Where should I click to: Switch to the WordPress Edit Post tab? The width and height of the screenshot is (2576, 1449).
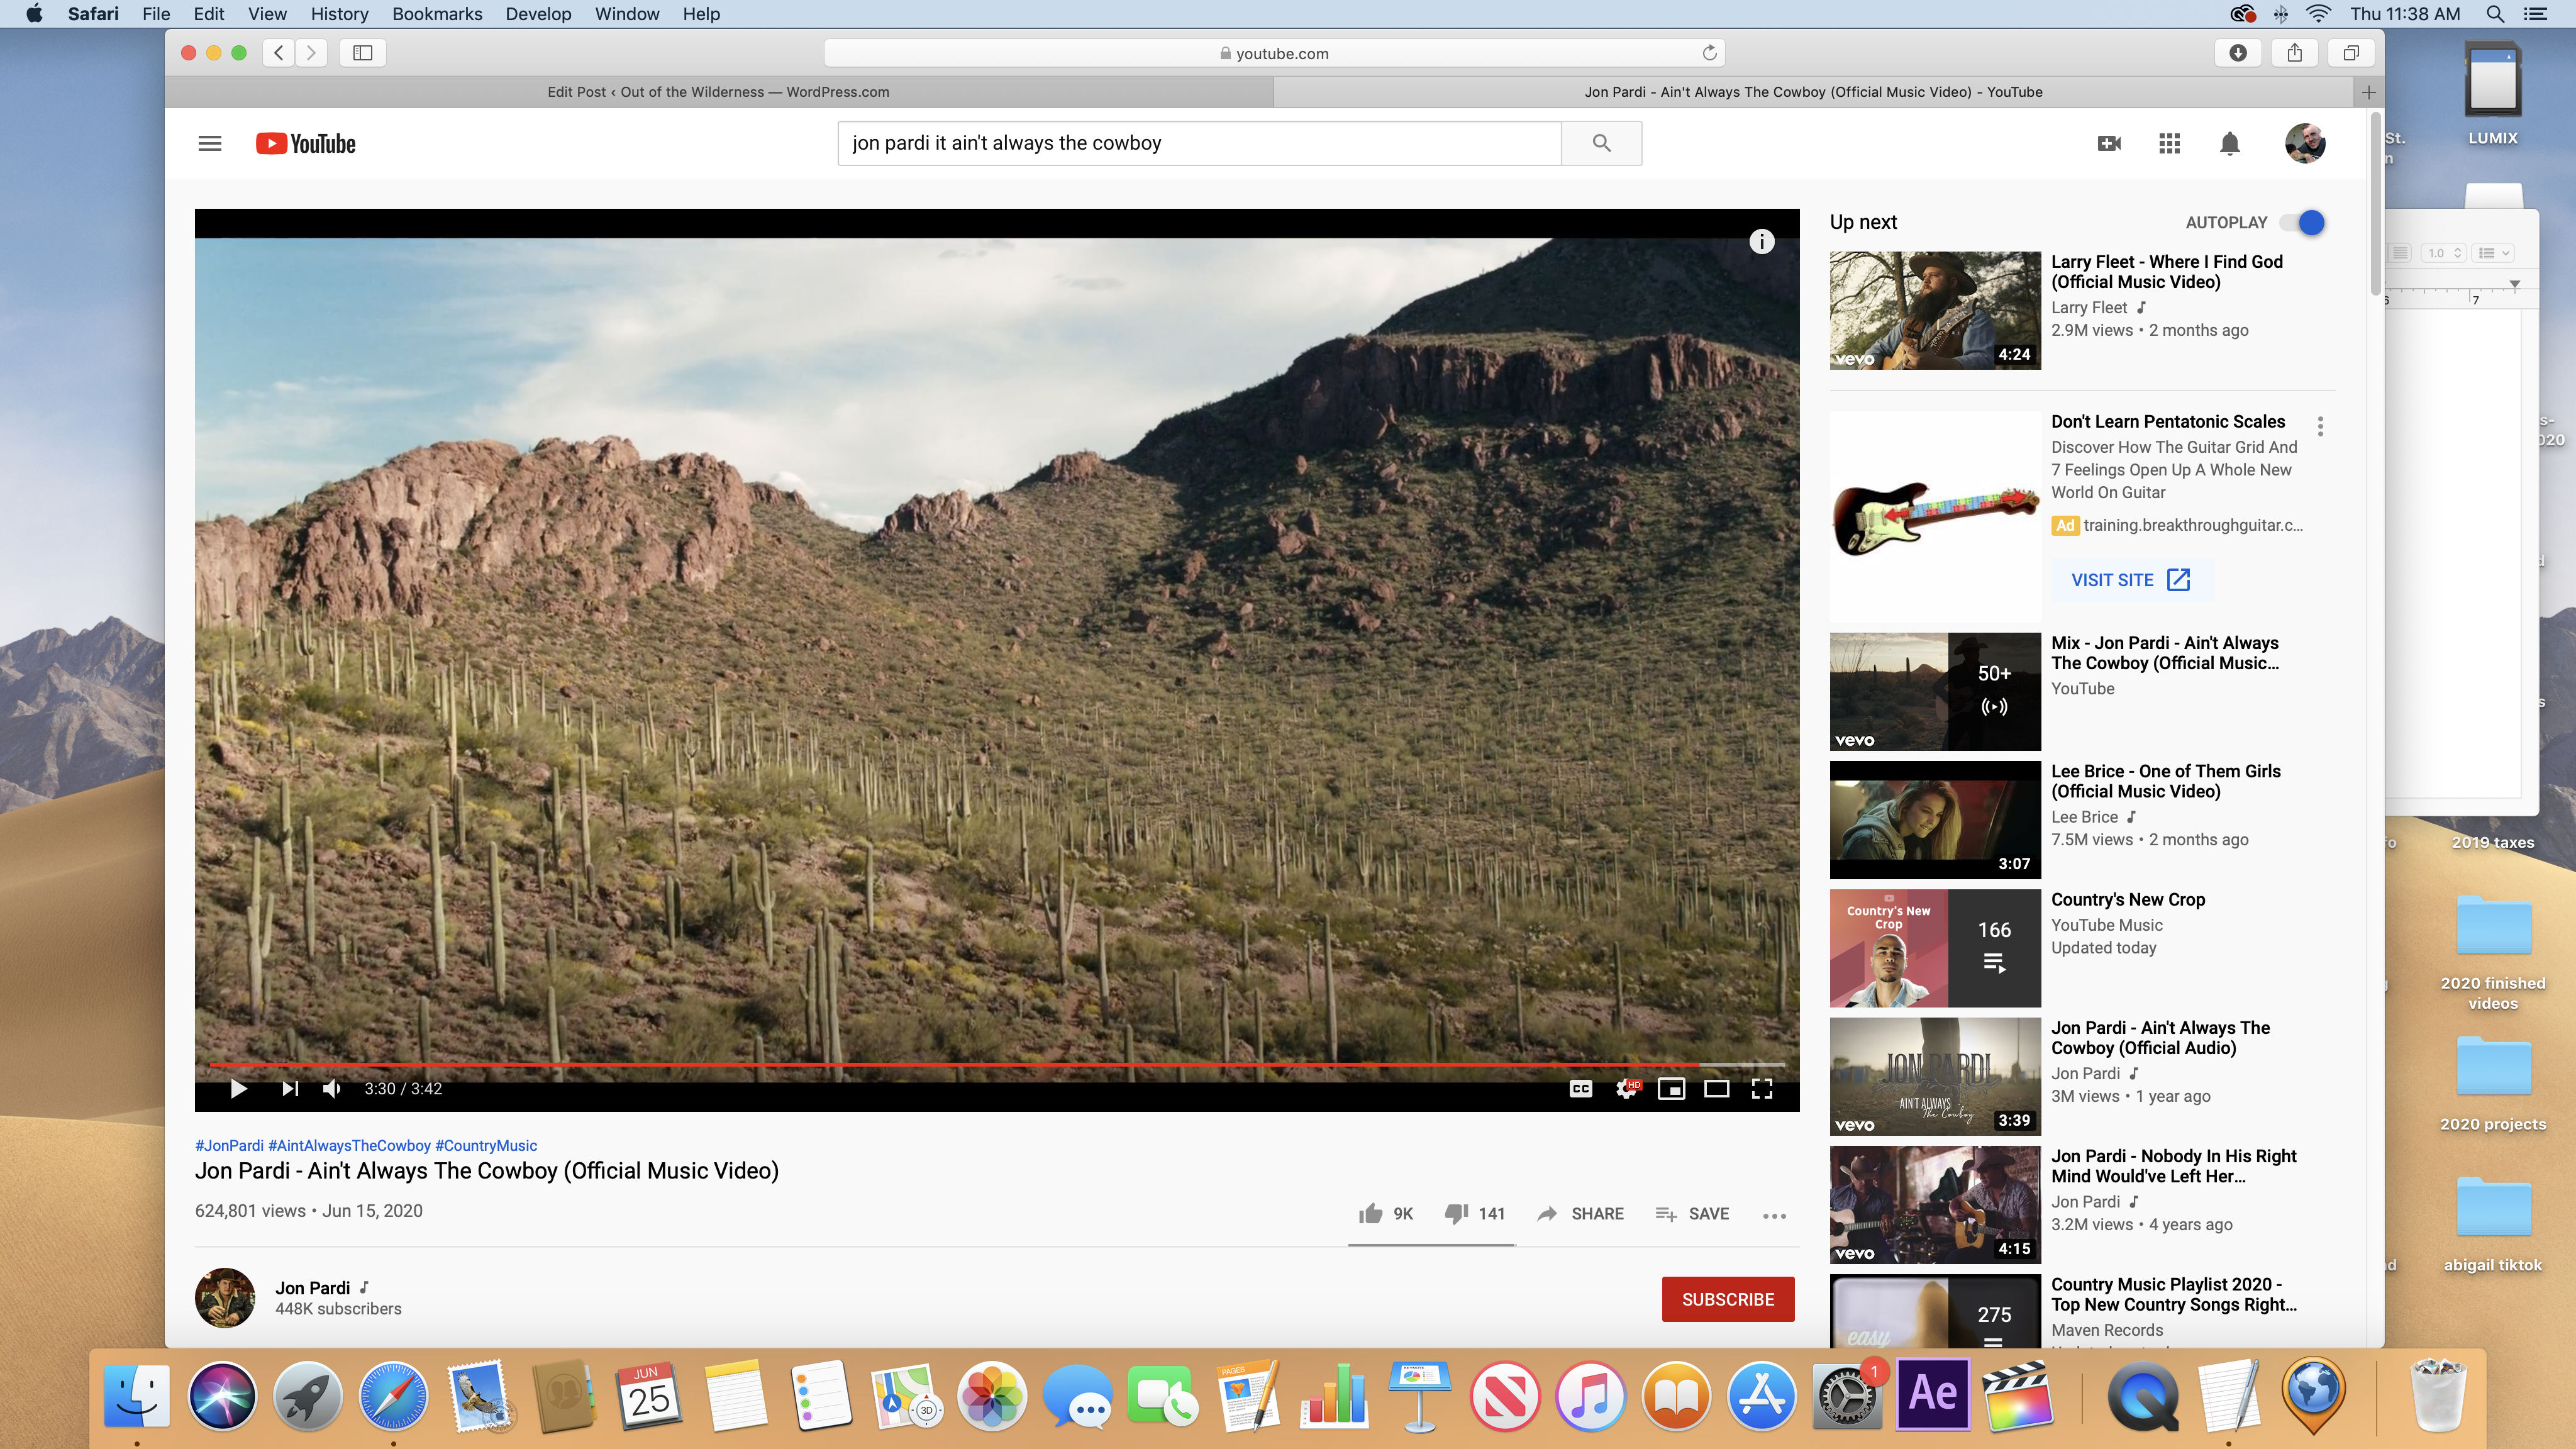[718, 92]
